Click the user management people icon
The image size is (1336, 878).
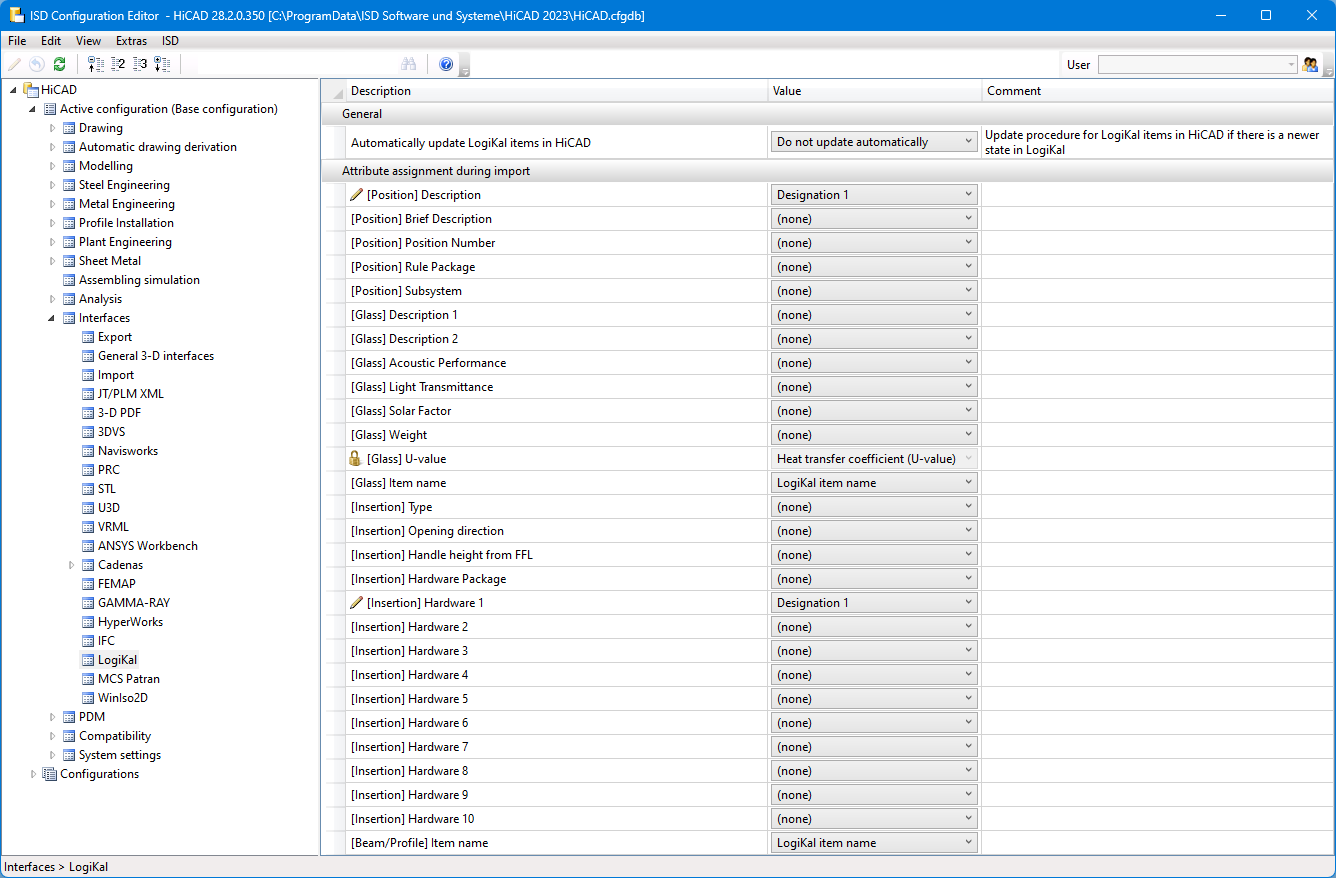(x=1310, y=64)
